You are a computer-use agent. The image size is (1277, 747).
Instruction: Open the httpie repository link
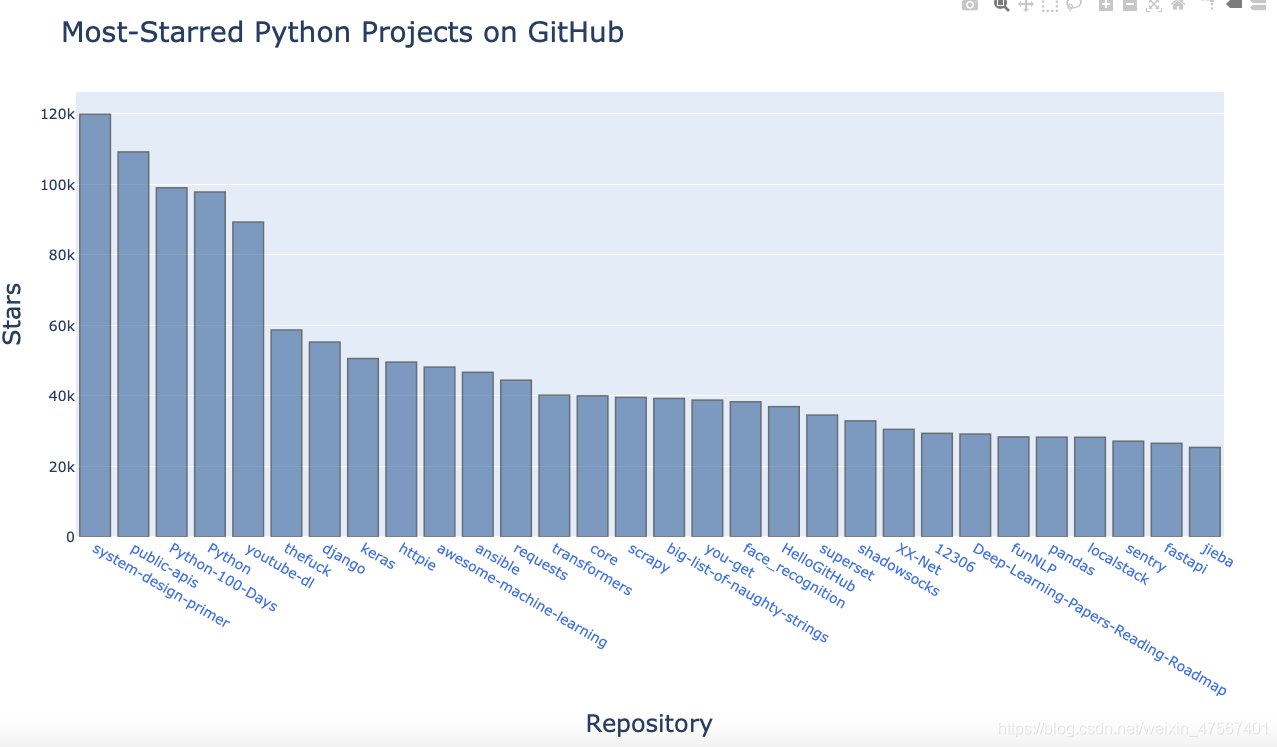(417, 557)
